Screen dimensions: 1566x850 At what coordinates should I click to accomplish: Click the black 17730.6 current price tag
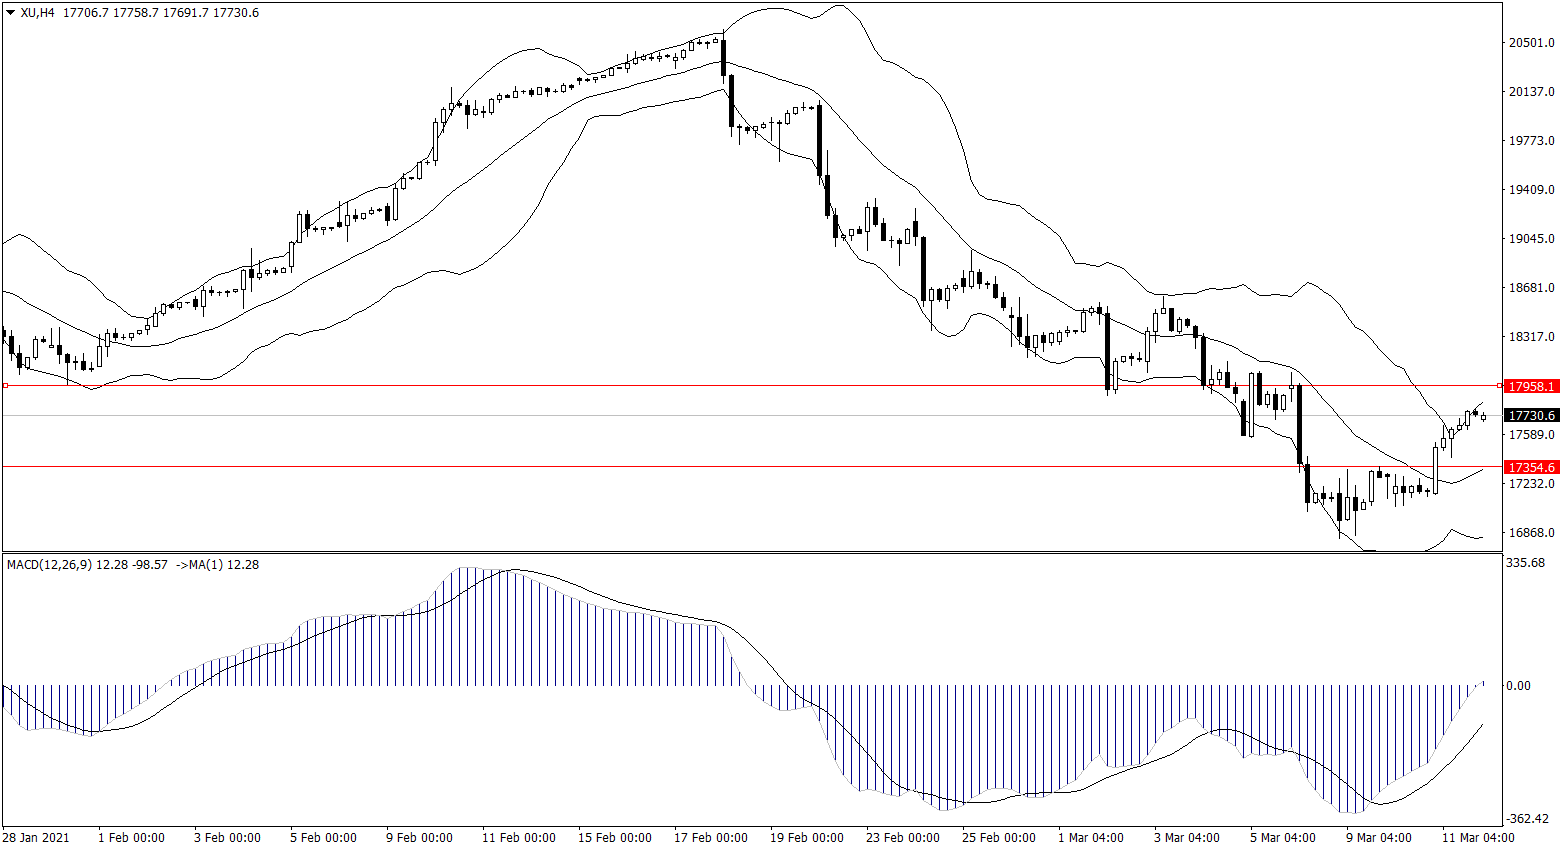(x=1531, y=415)
